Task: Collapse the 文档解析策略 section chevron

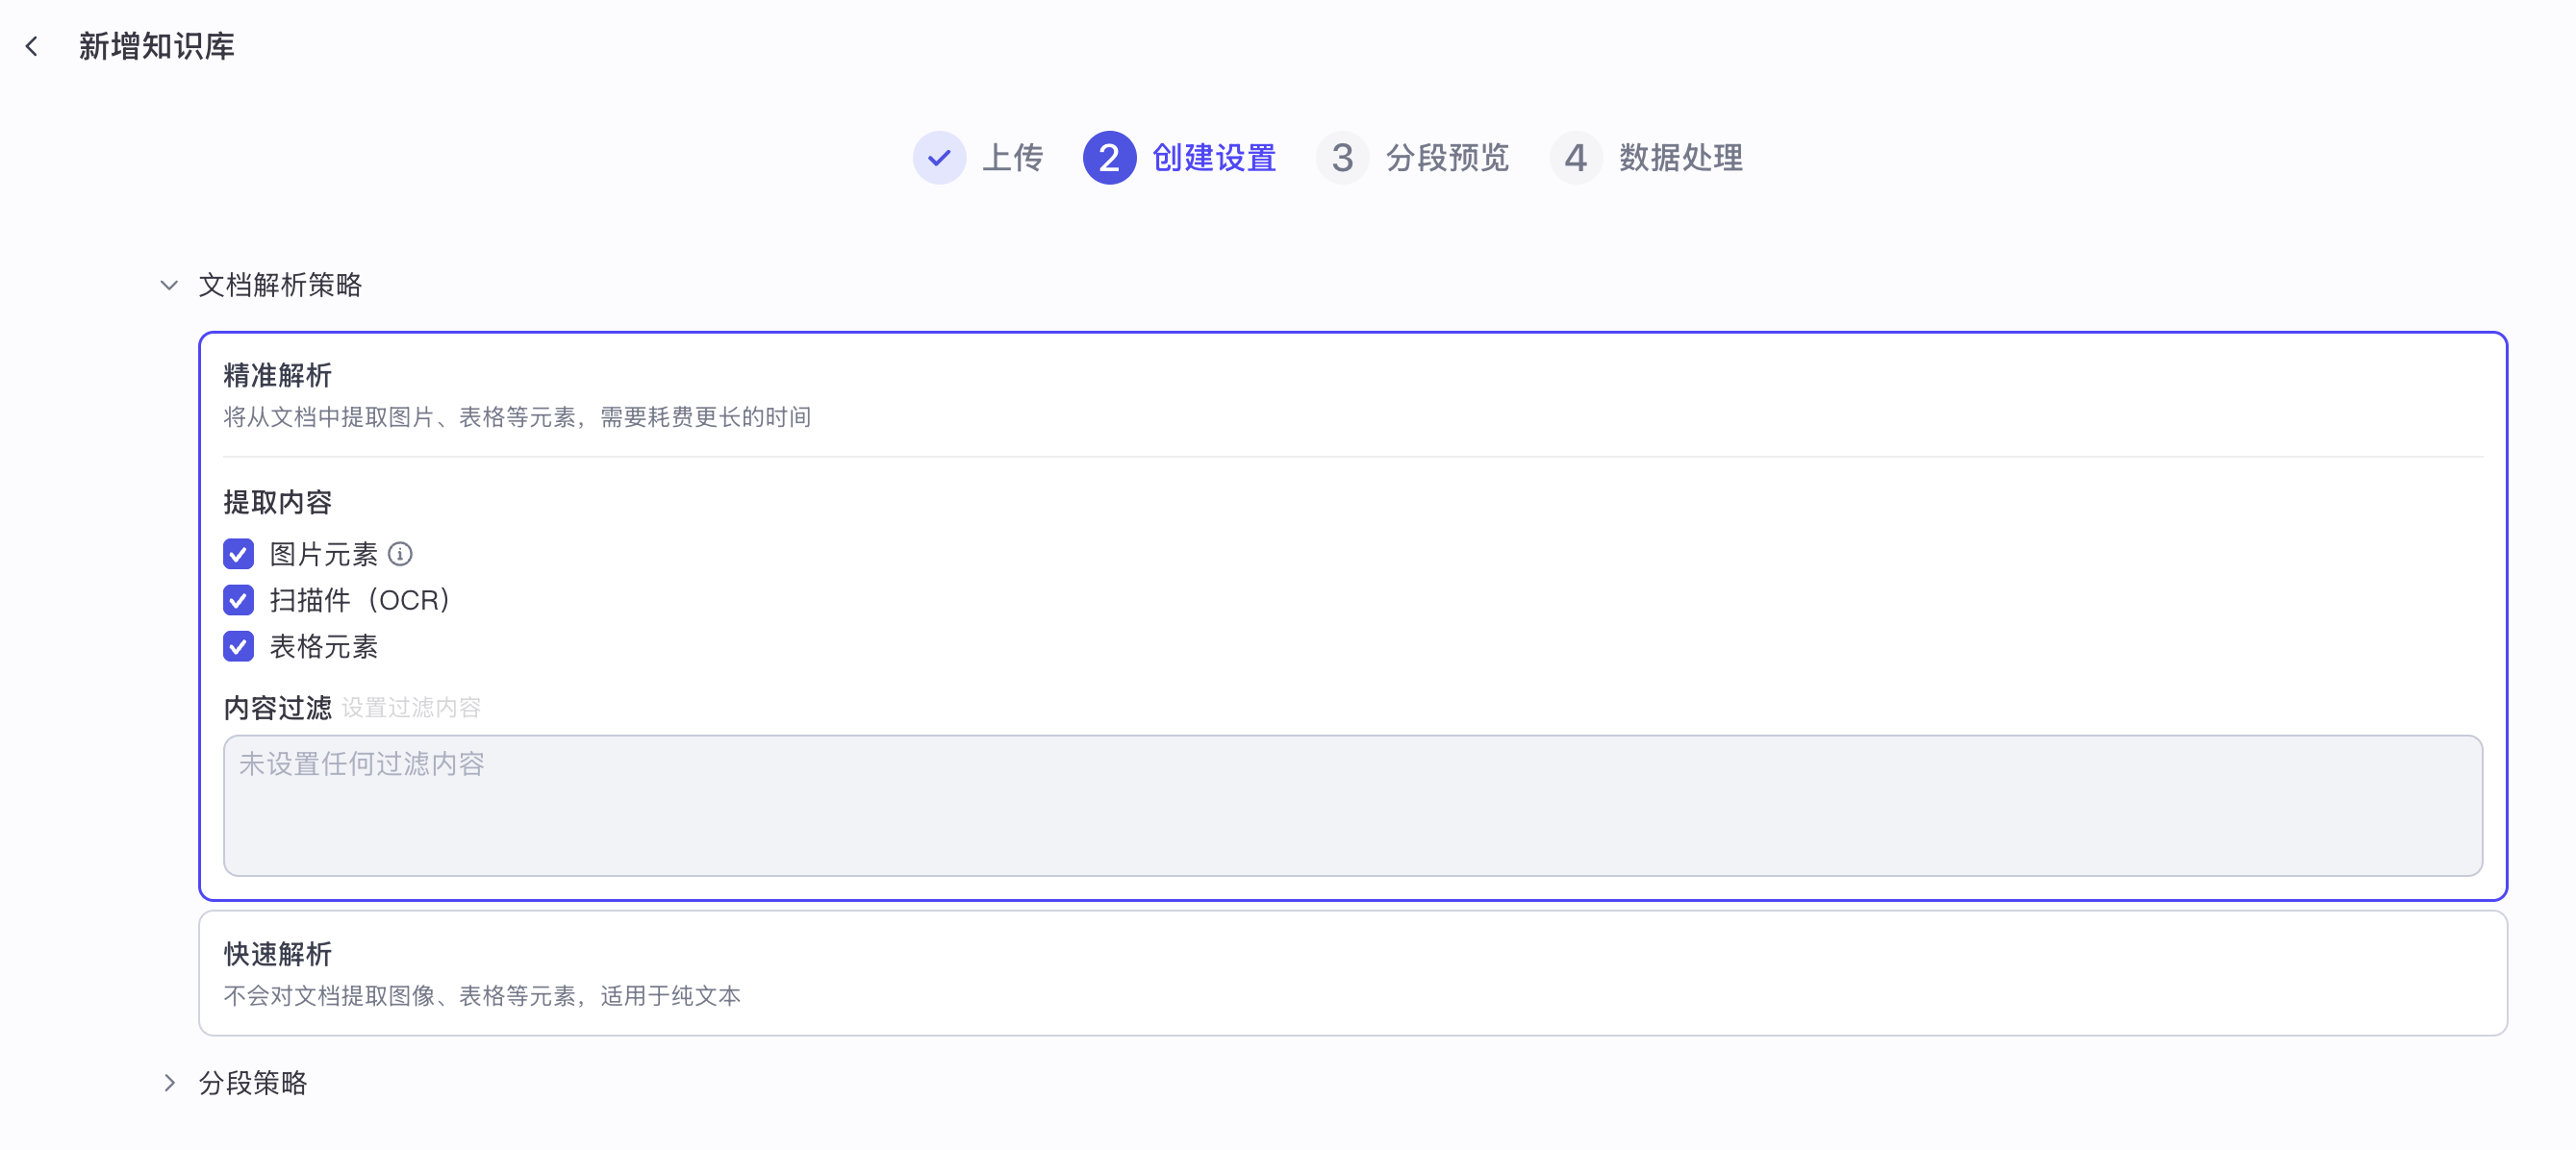Action: tap(169, 285)
